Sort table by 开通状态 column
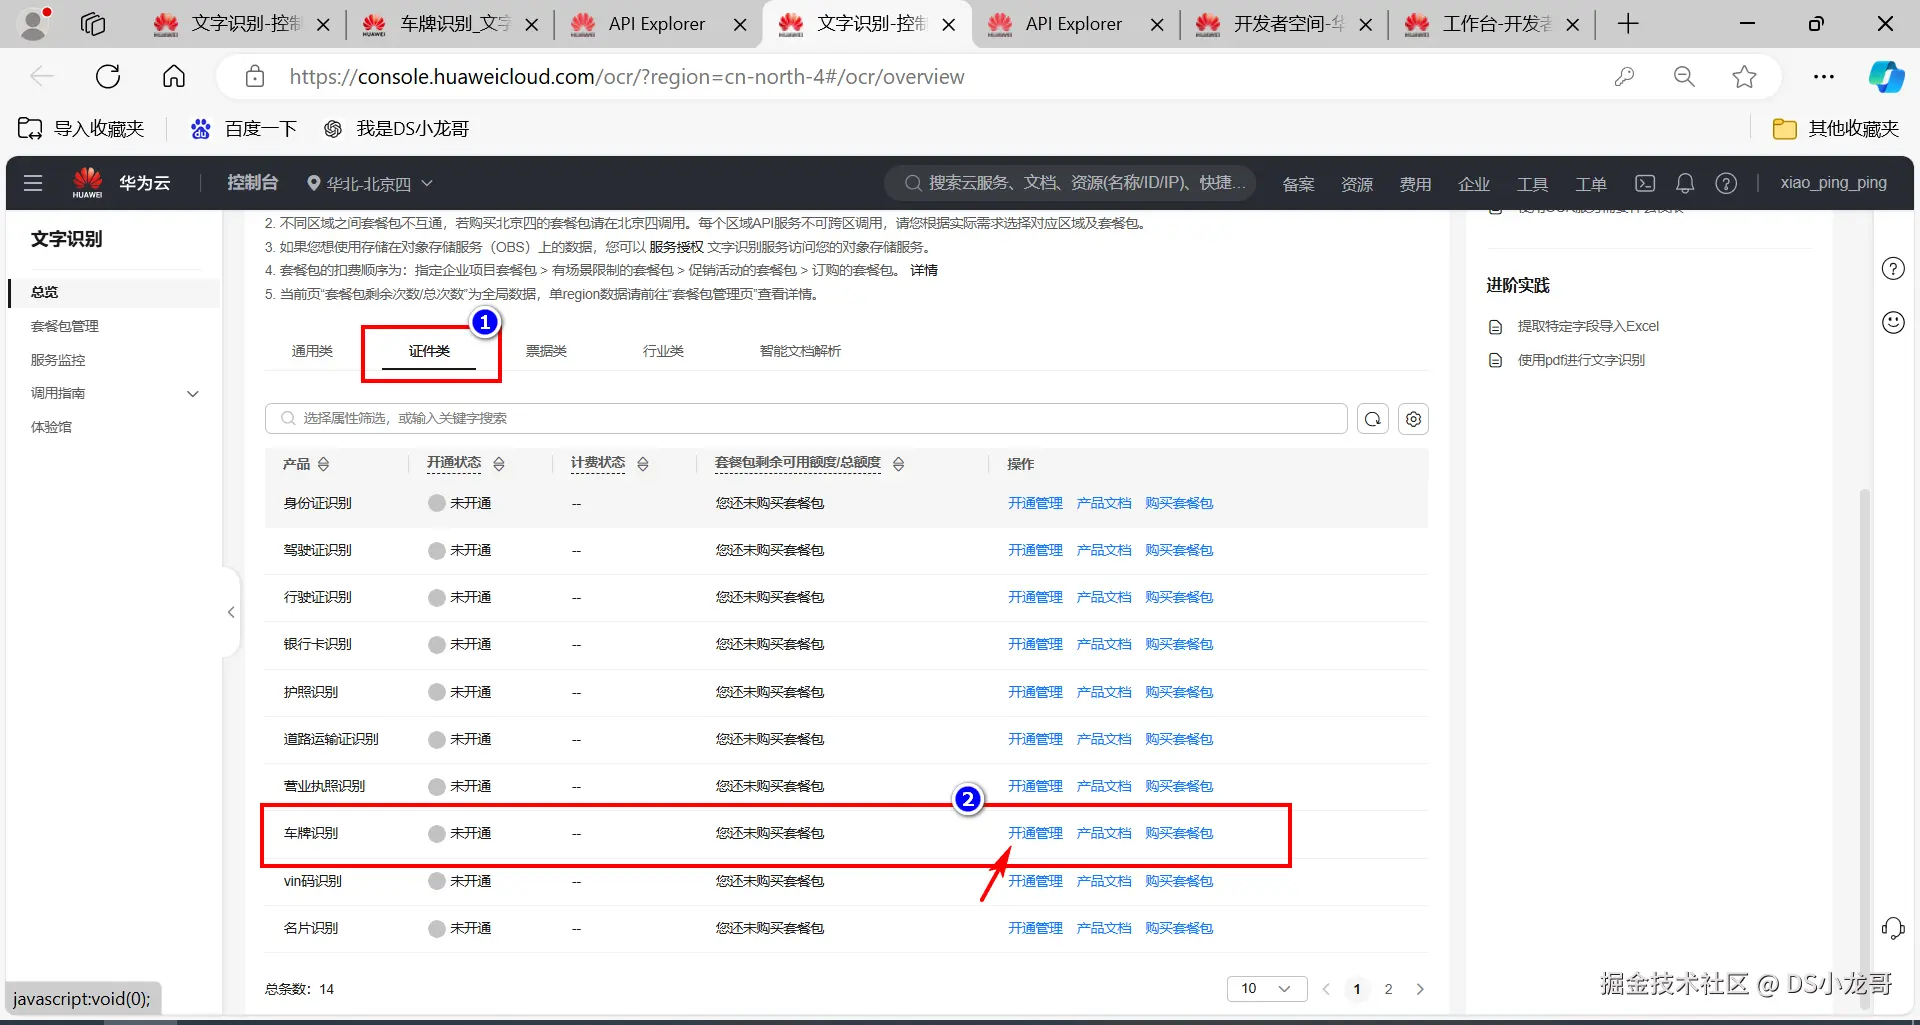Viewport: 1920px width, 1025px height. [x=499, y=464]
